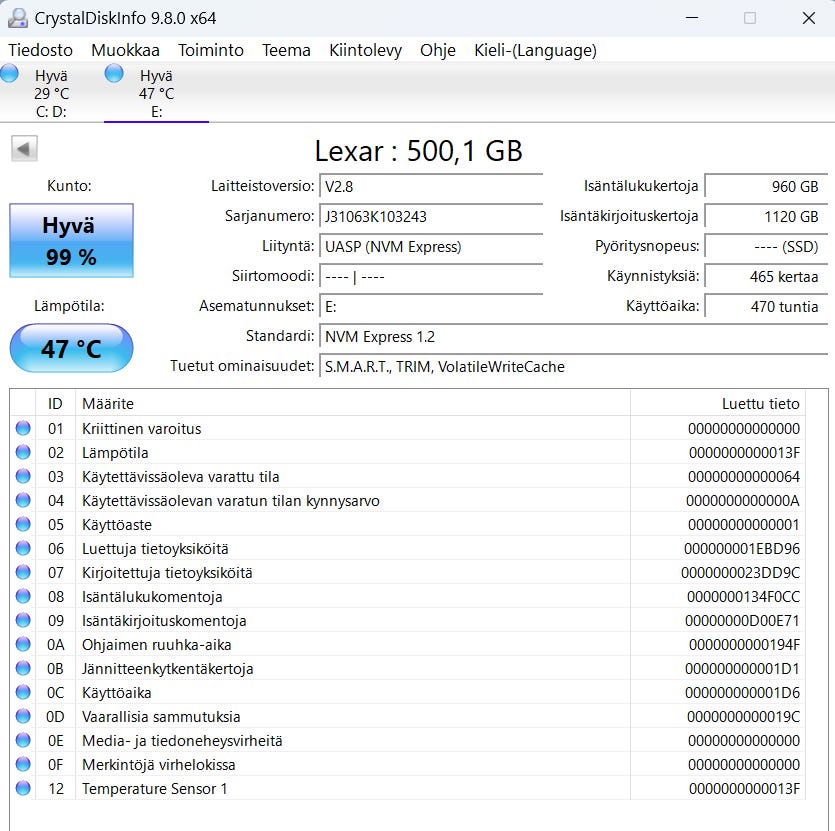The image size is (835, 831).
Task: Open the Toiminto menu
Action: coord(211,50)
